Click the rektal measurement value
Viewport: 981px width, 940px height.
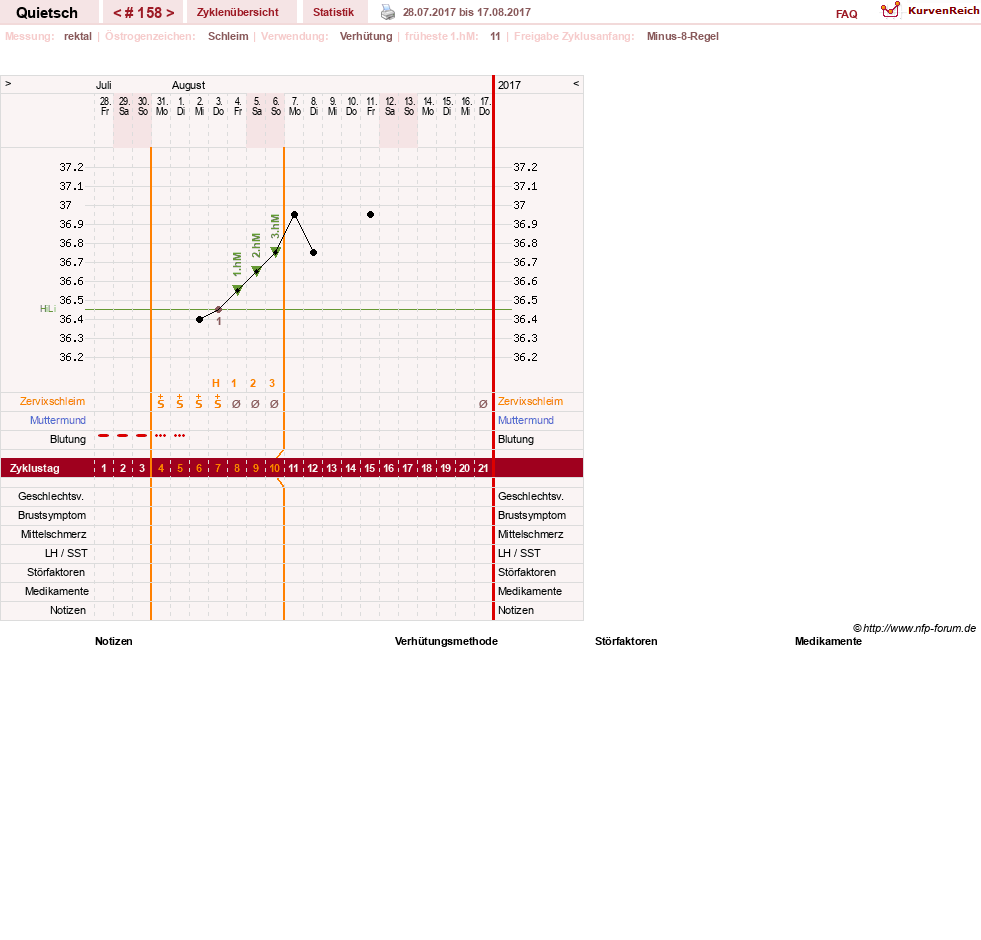click(78, 36)
